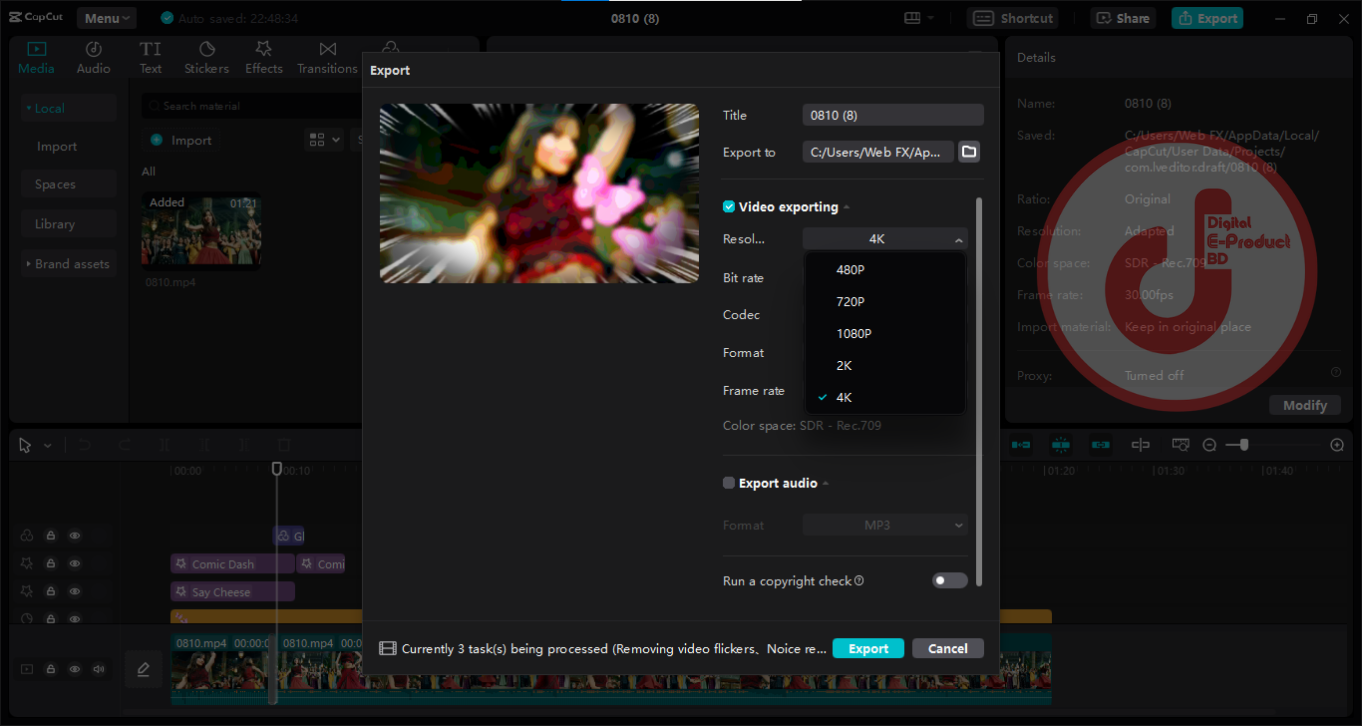1366x726 pixels.
Task: Click the teal Export button in dialog
Action: [x=868, y=649]
